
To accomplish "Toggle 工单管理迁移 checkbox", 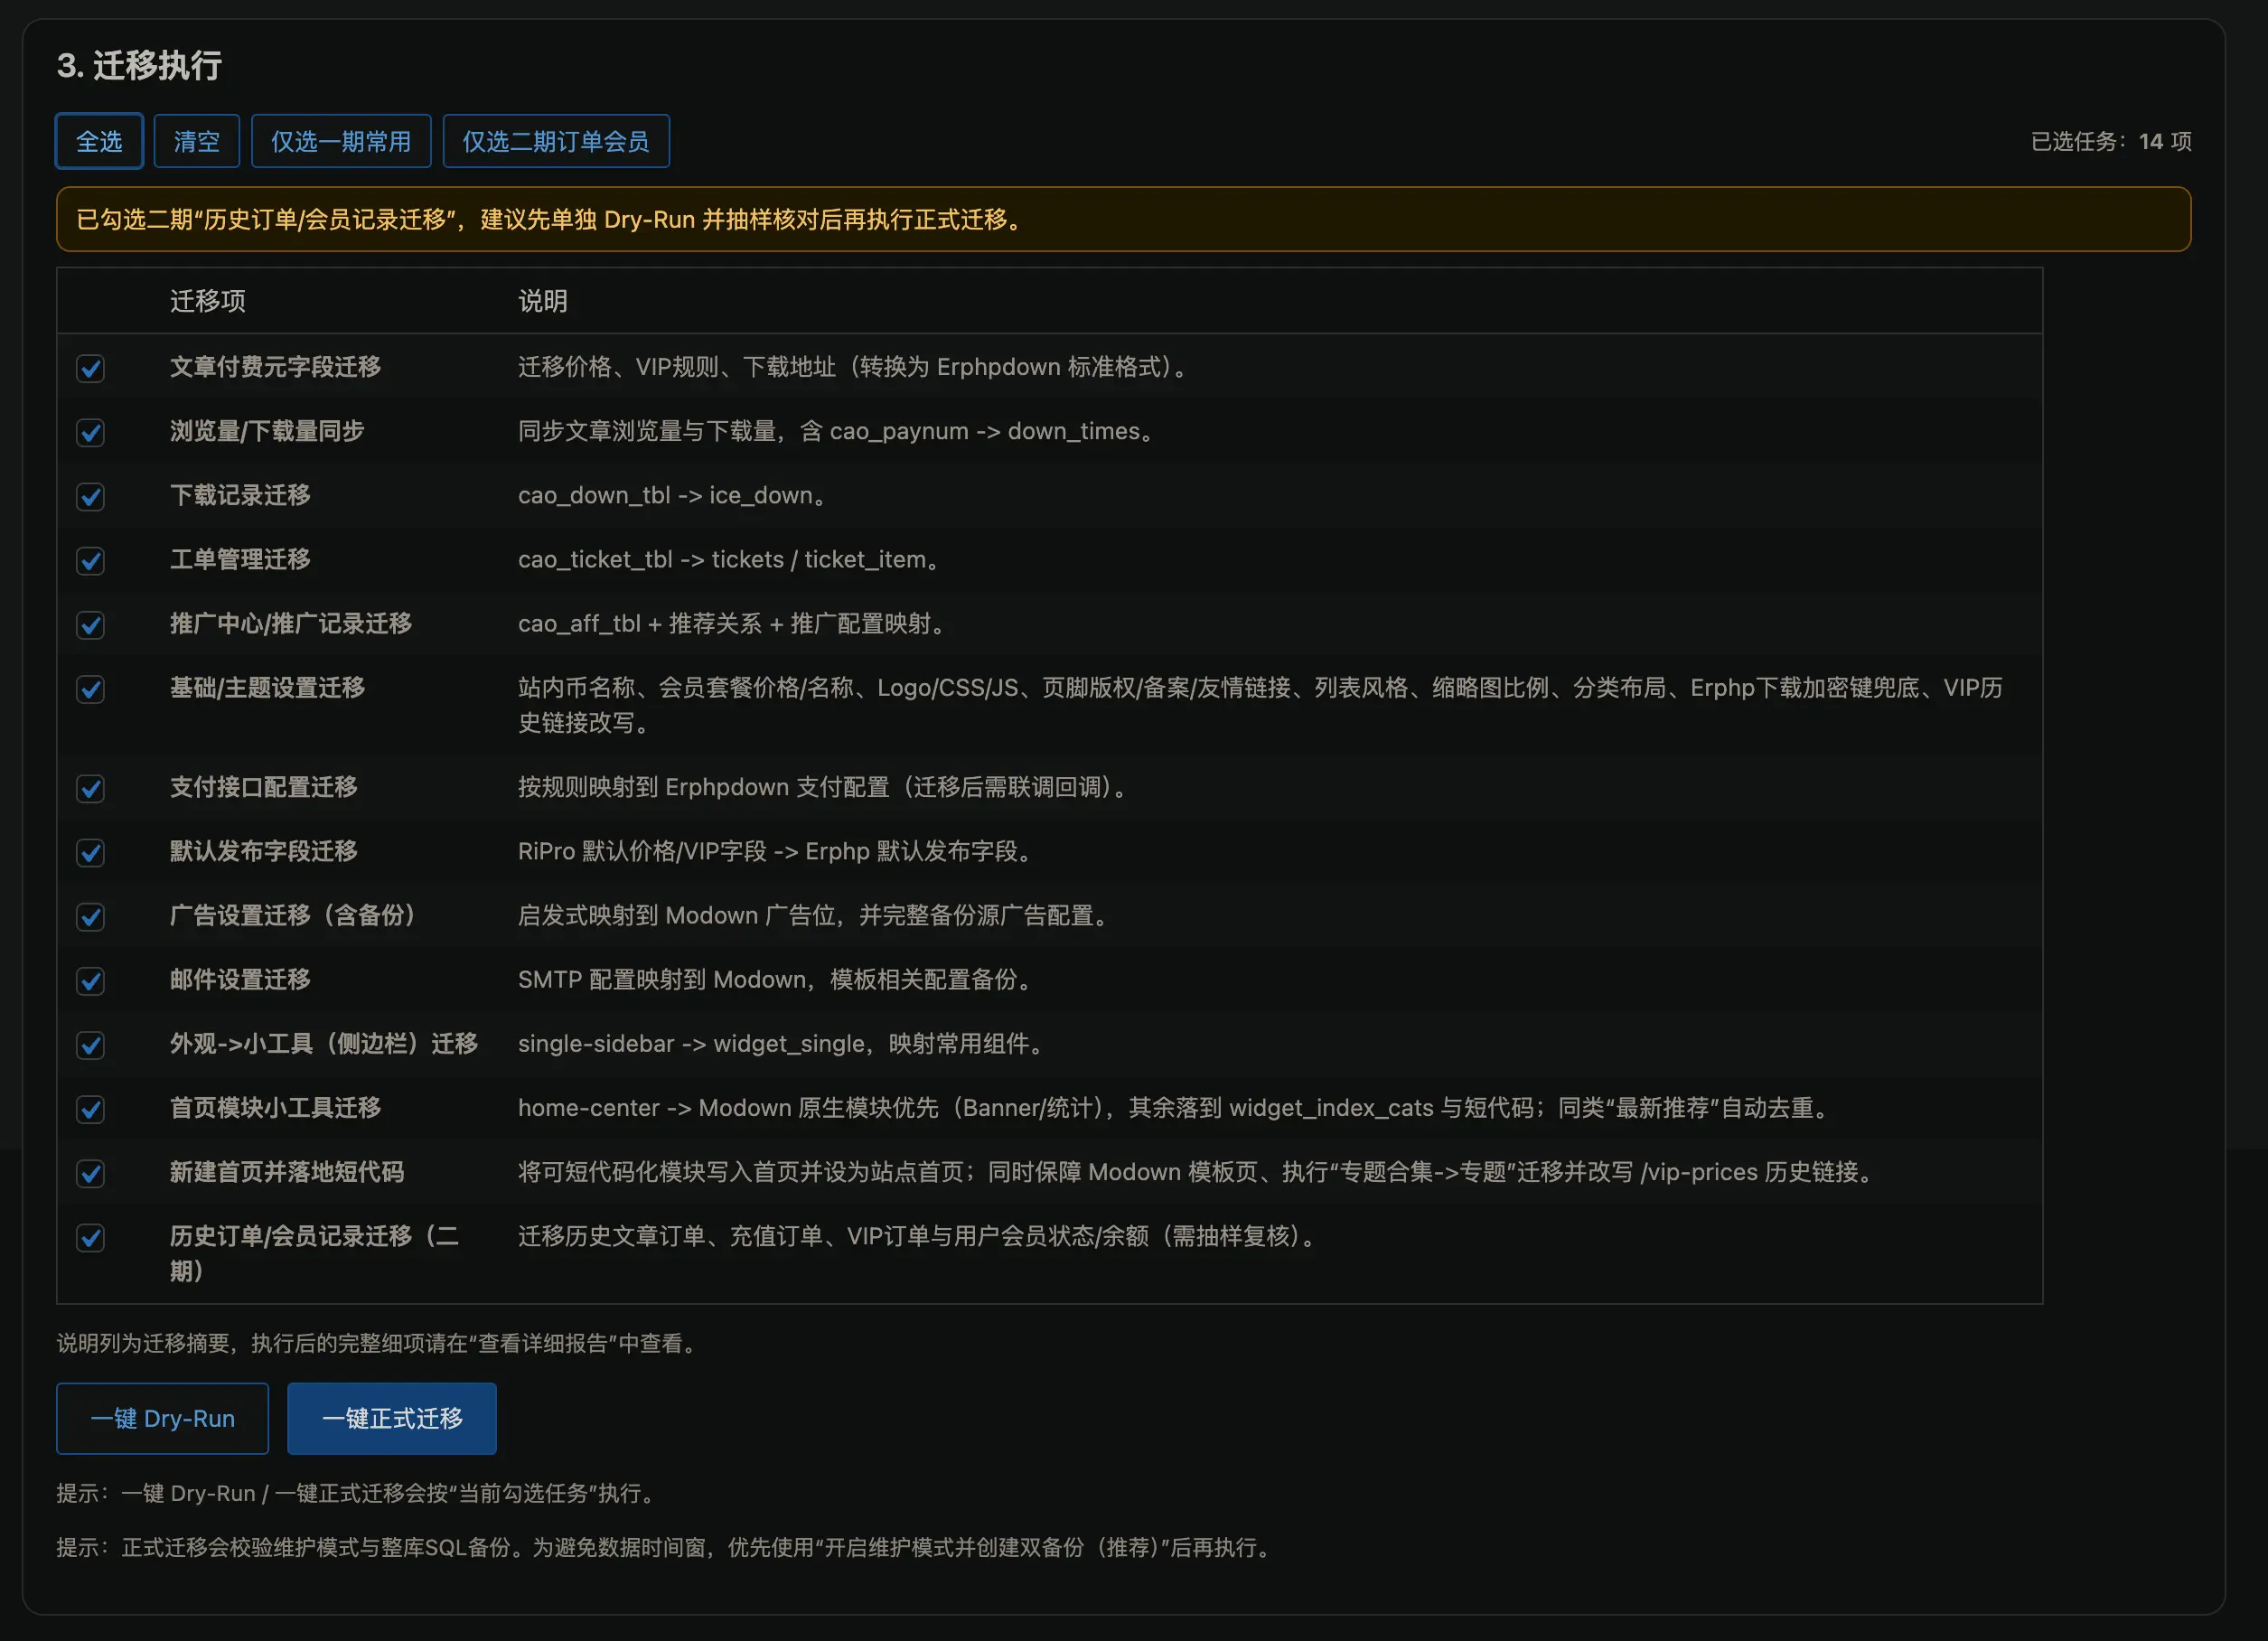I will (90, 561).
